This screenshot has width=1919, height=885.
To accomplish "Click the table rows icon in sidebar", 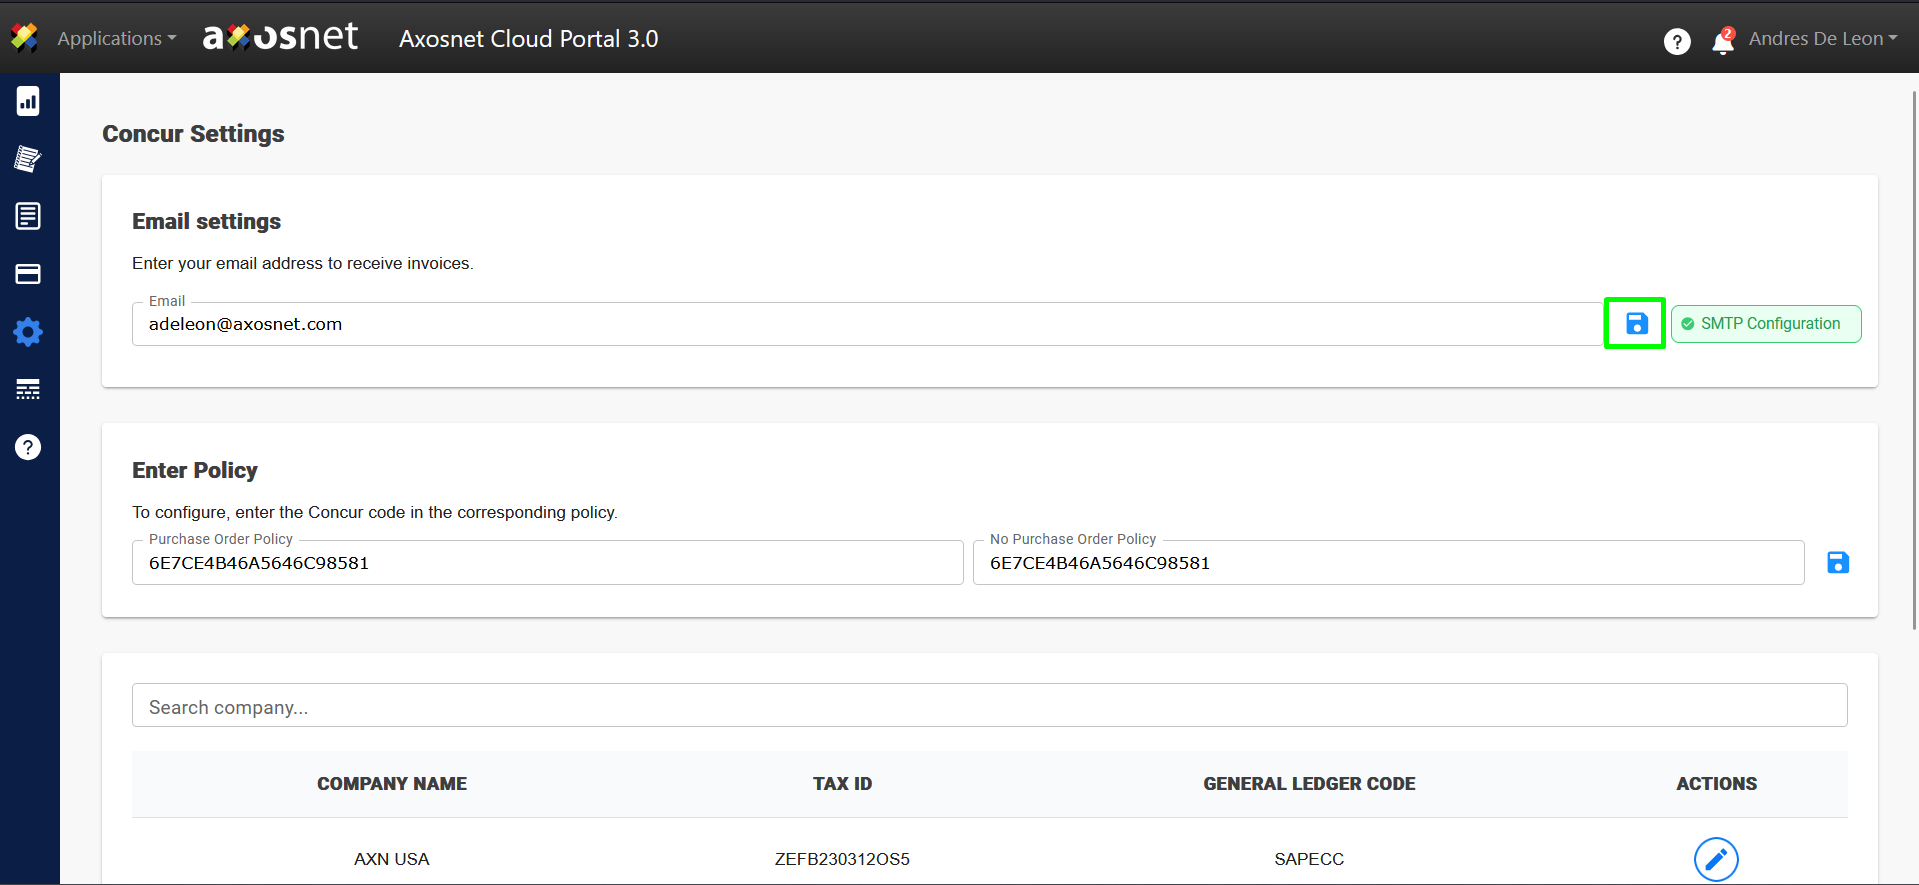I will [28, 389].
